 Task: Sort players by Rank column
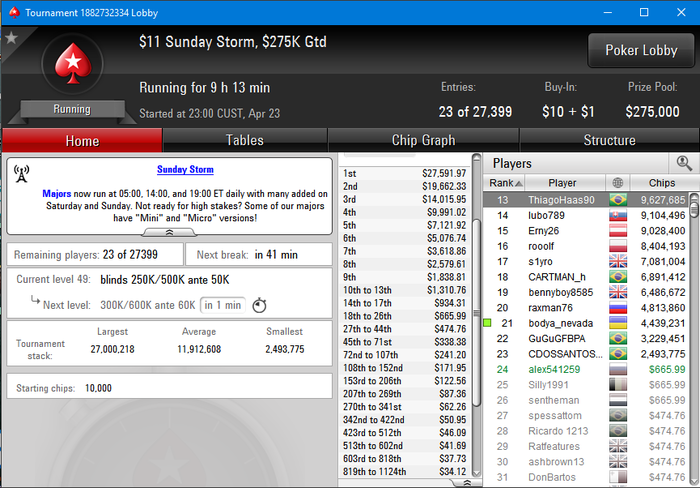pyautogui.click(x=504, y=183)
